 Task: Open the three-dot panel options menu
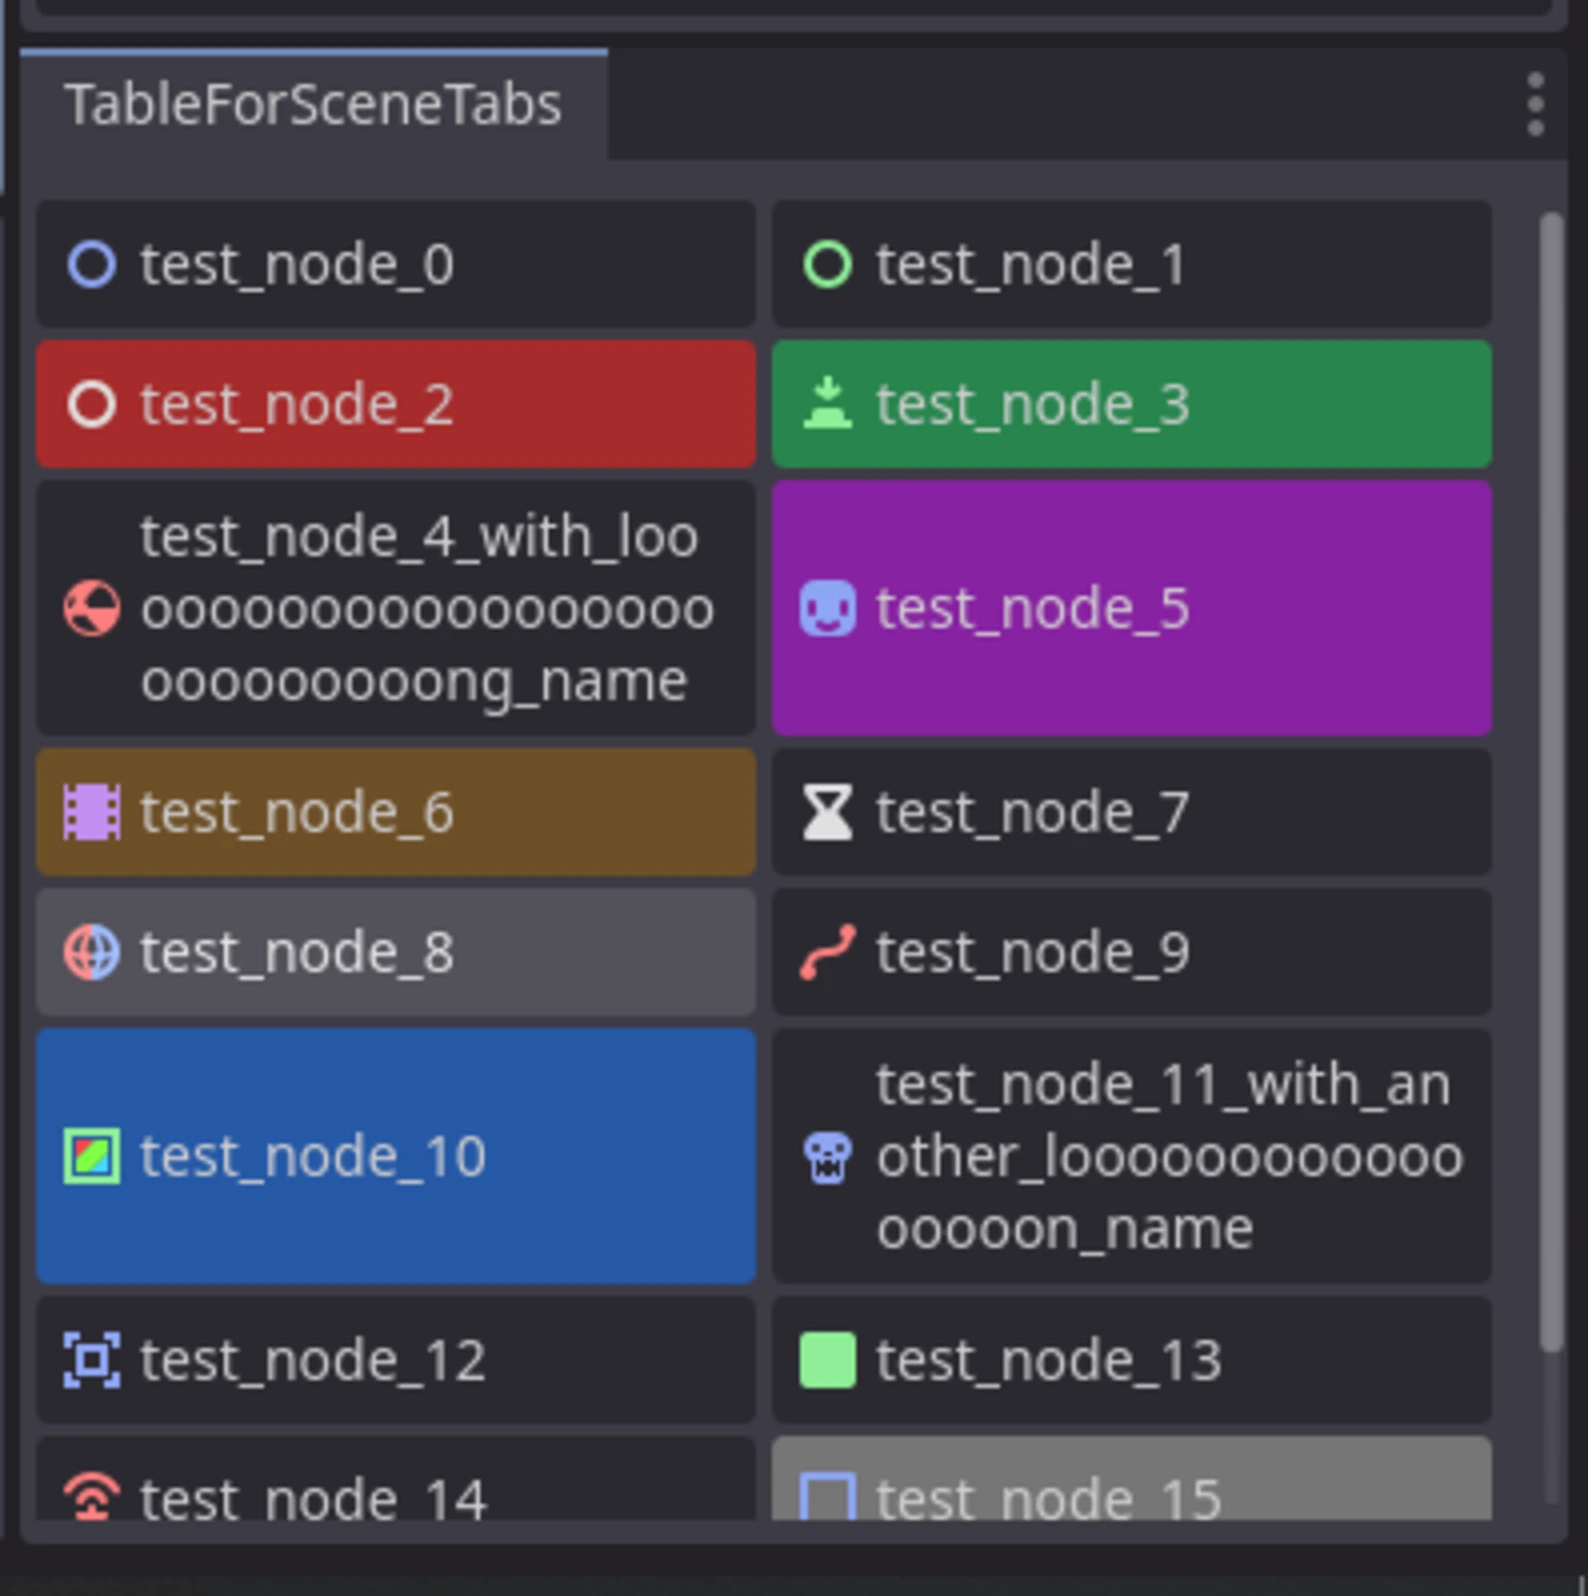(1536, 104)
